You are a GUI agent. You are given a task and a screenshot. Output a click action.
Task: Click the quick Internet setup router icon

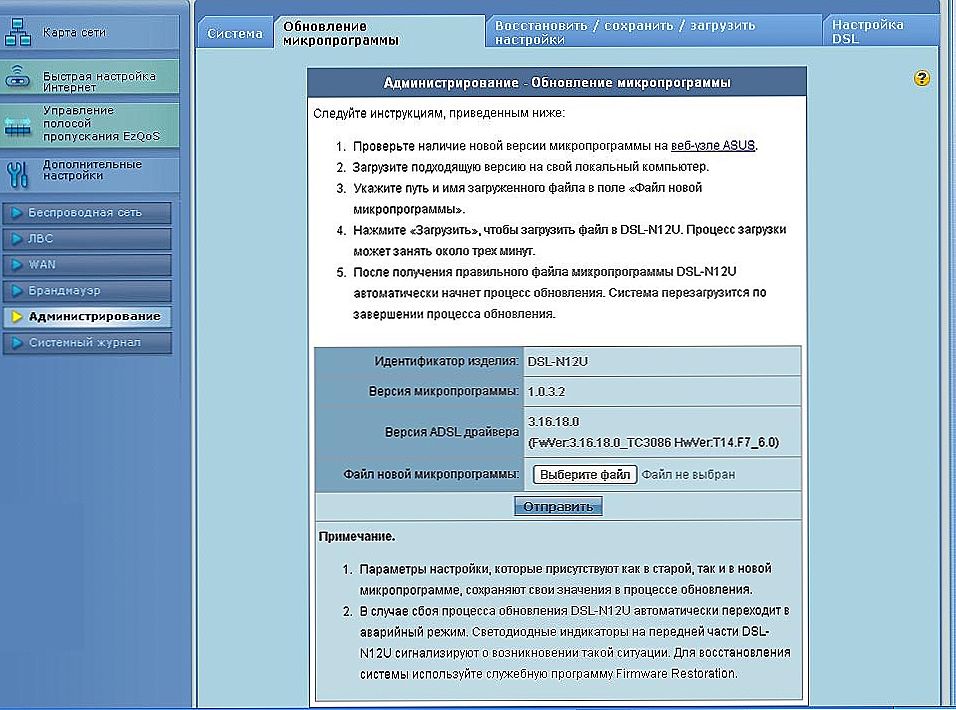18,77
